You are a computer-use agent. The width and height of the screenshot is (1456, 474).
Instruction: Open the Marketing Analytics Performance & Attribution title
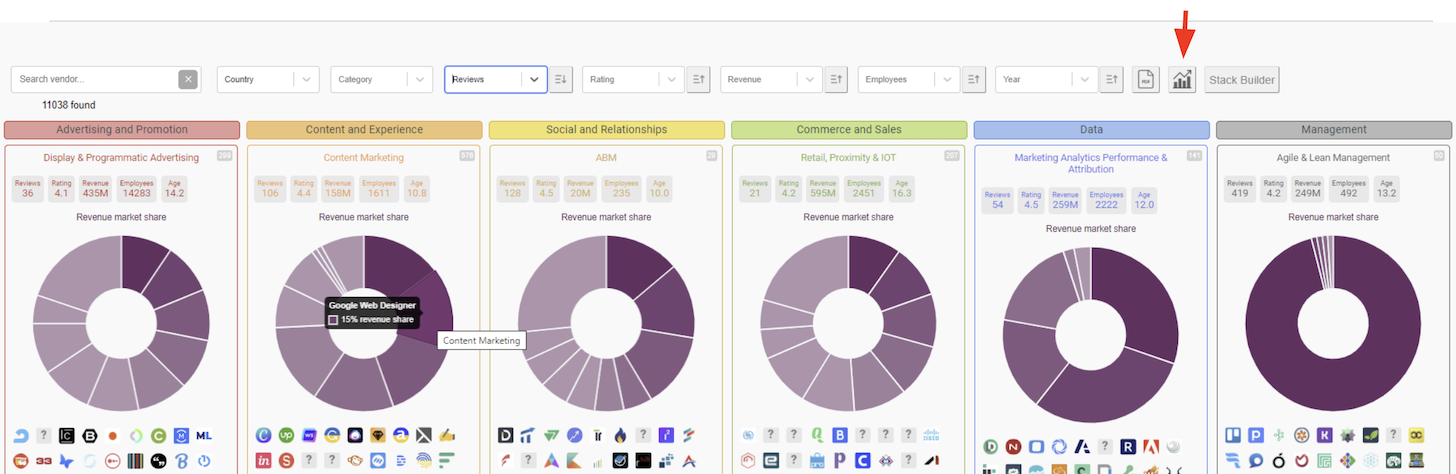click(x=1090, y=163)
